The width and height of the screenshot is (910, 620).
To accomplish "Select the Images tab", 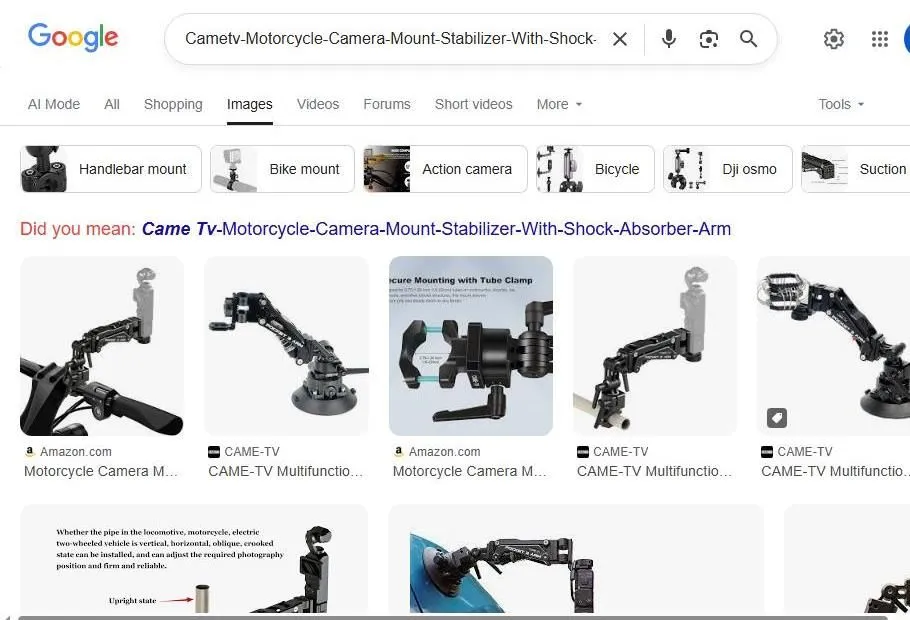I will 250,104.
